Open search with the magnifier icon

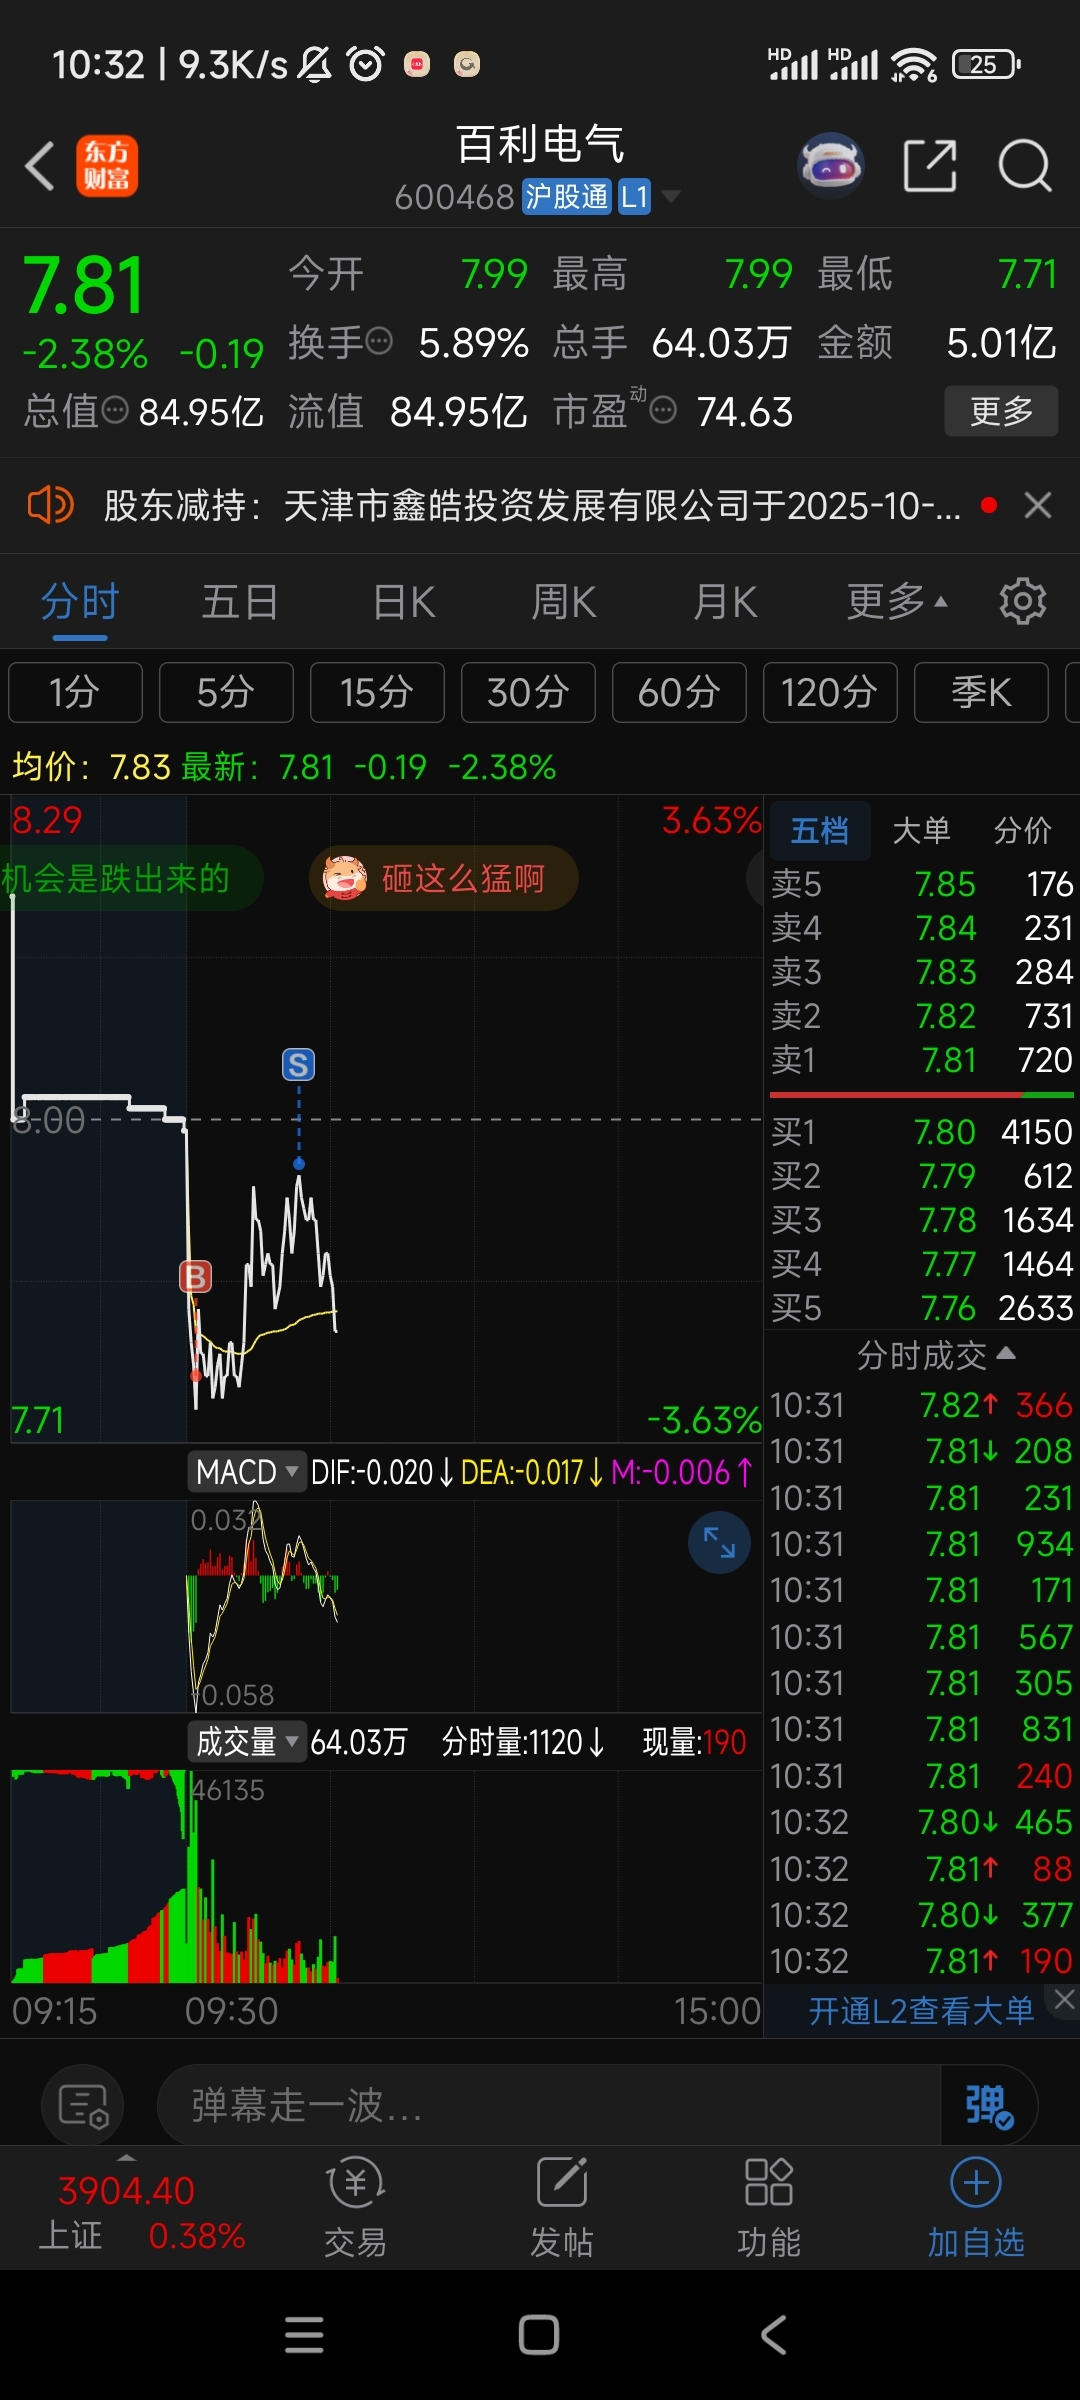(x=1025, y=166)
